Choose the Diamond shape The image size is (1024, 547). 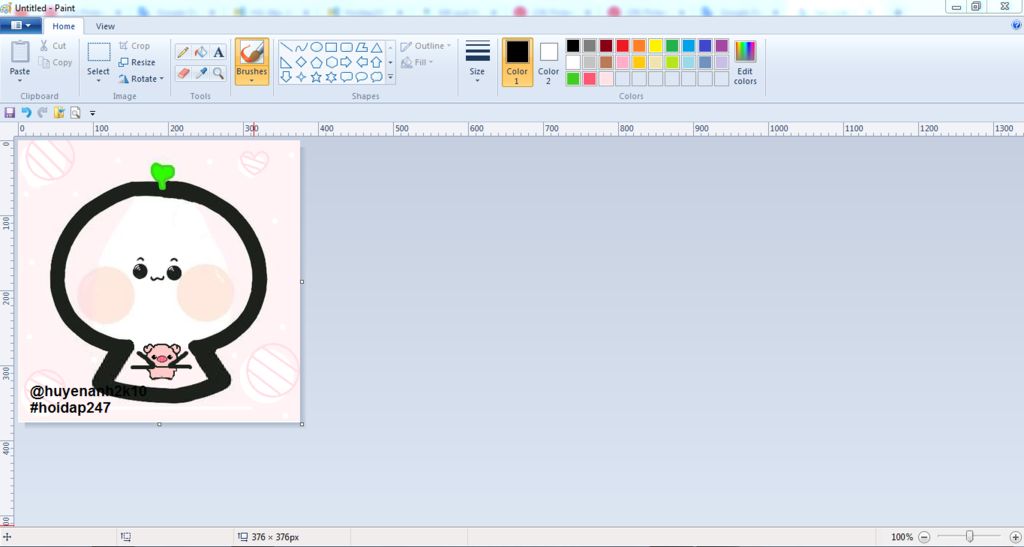click(x=301, y=63)
